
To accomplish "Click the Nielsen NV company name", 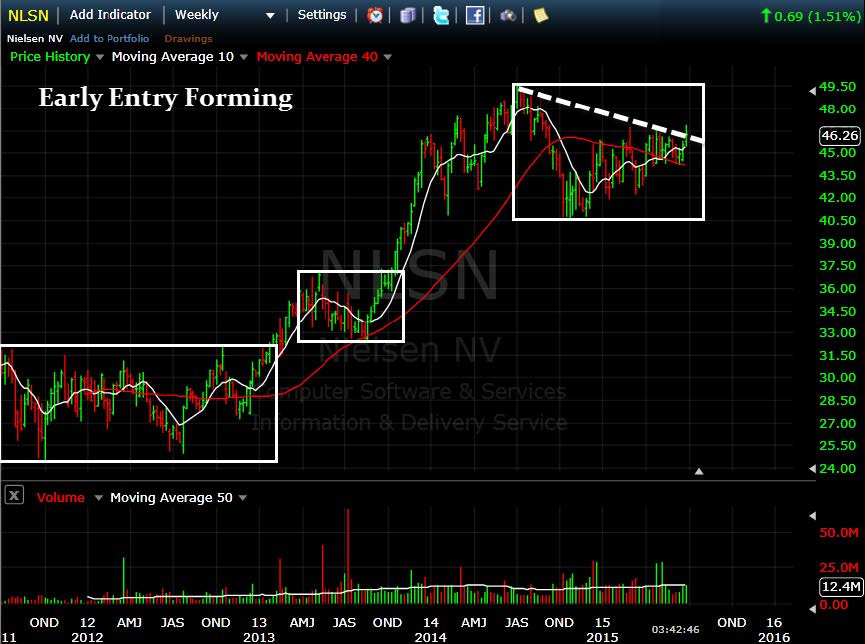I will [x=35, y=38].
